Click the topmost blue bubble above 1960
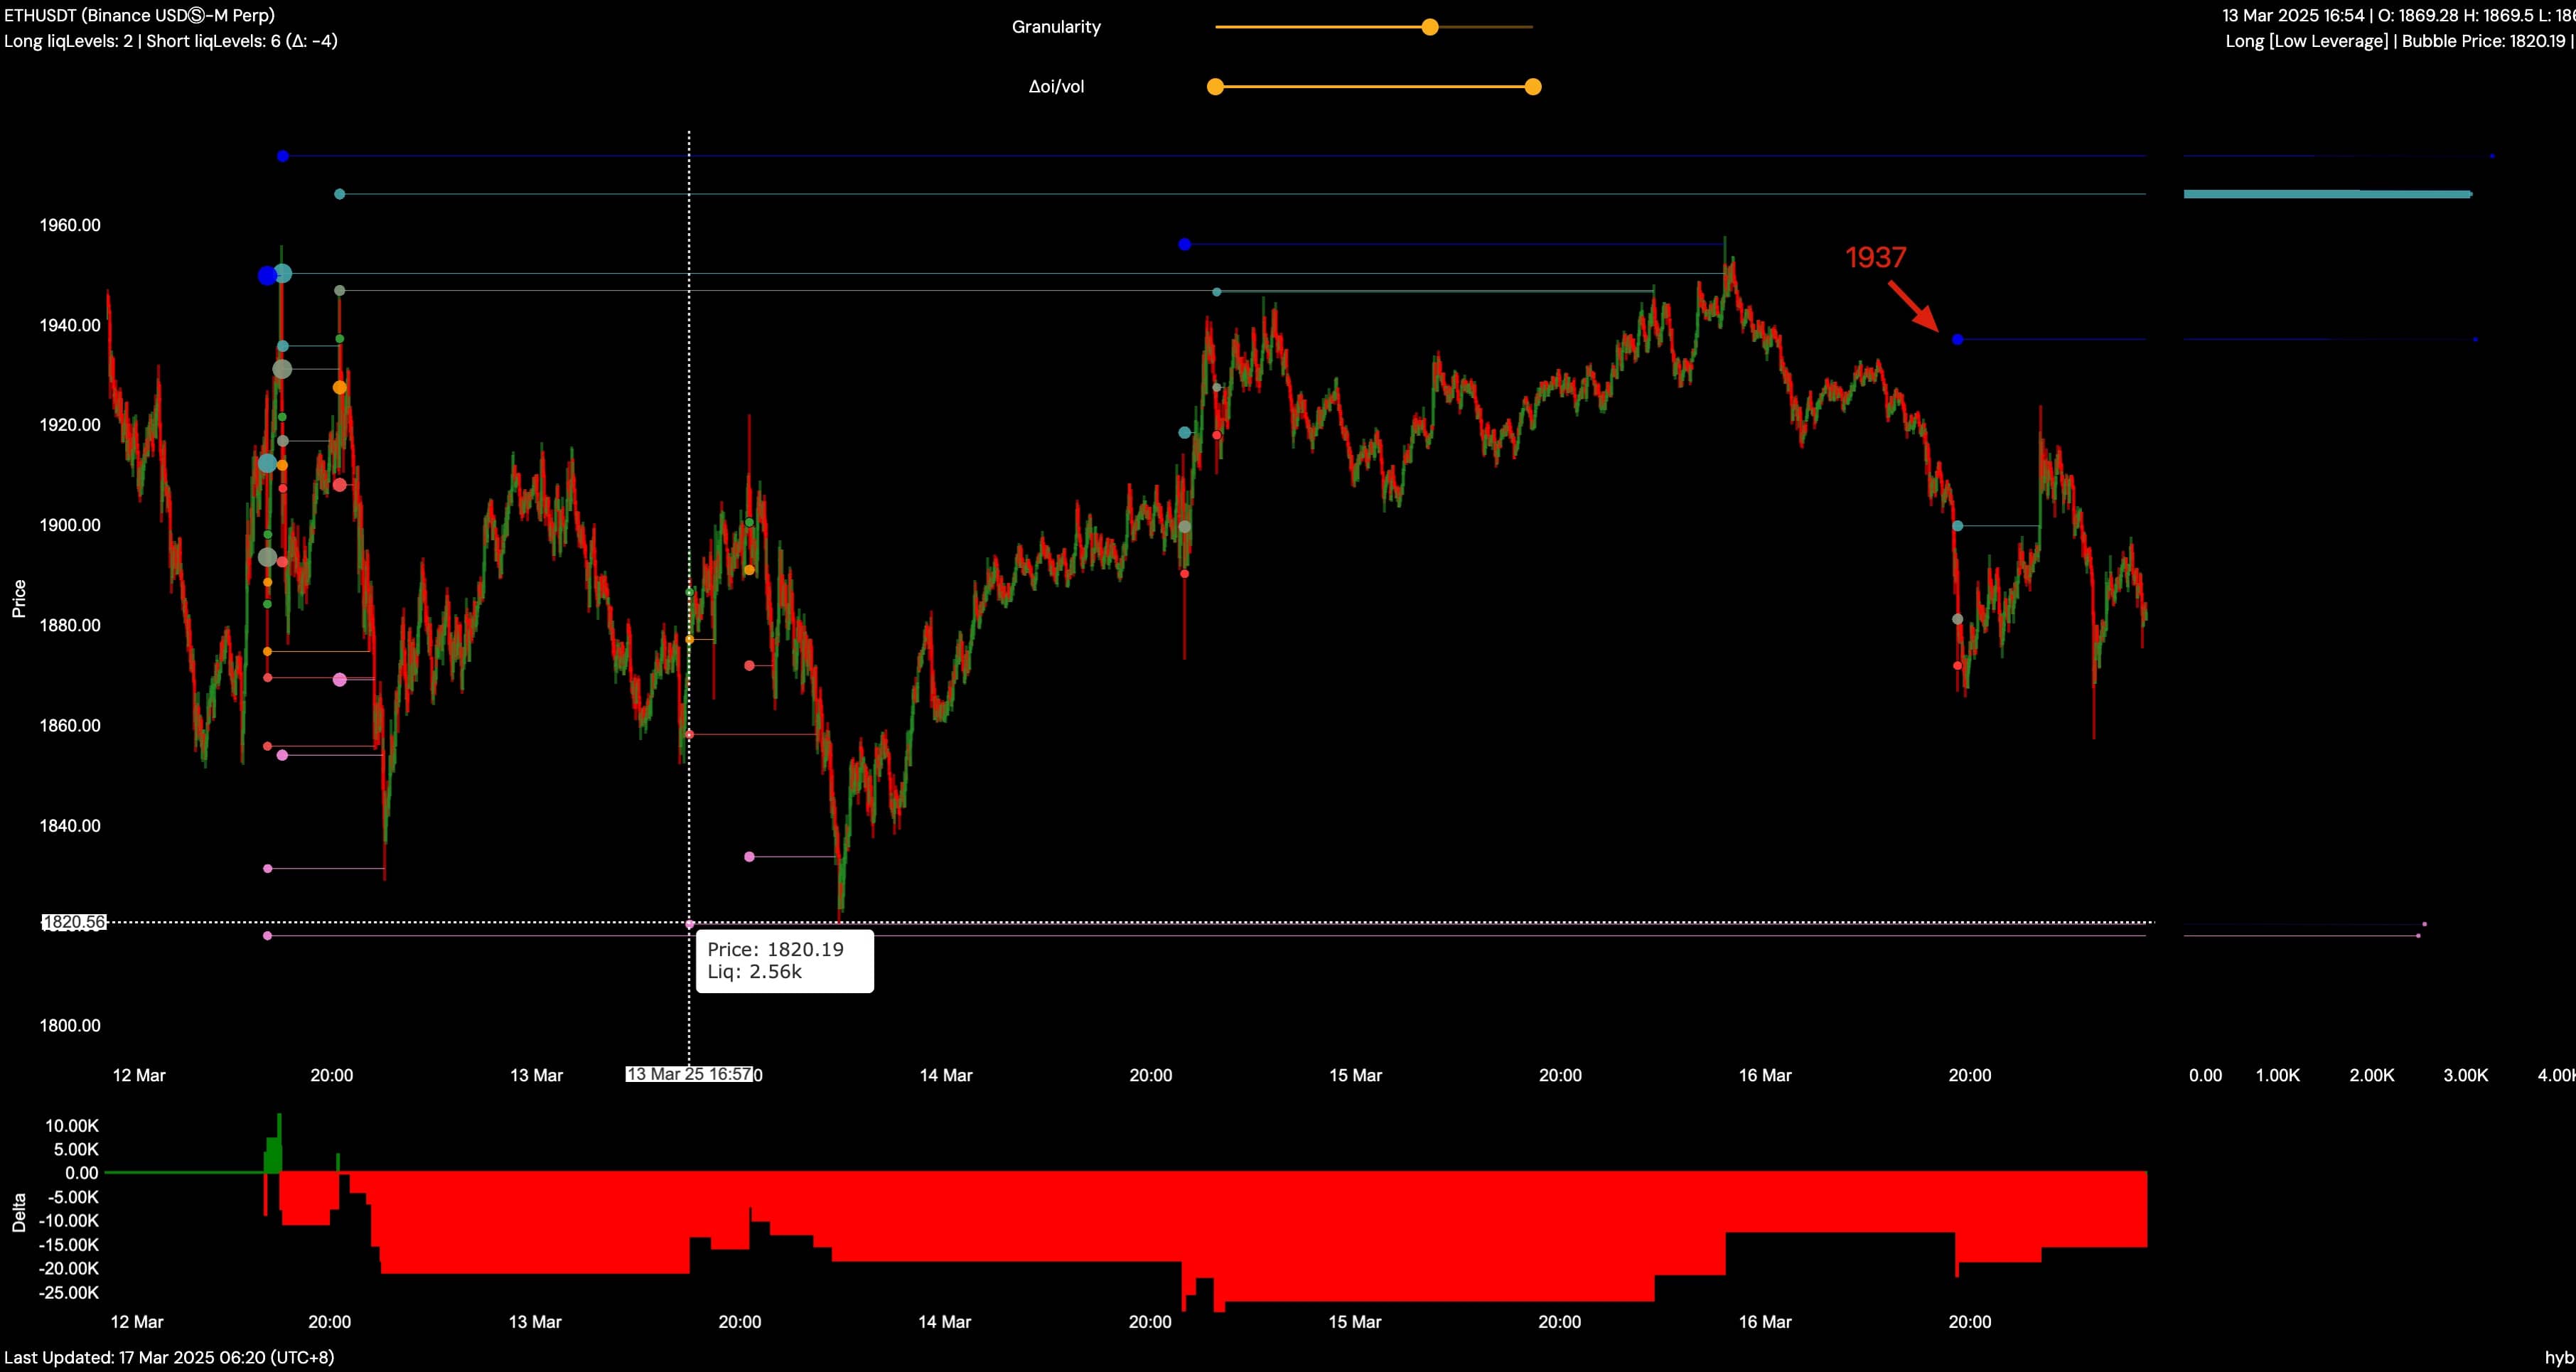Screen dimensions: 2576x1372 283,156
